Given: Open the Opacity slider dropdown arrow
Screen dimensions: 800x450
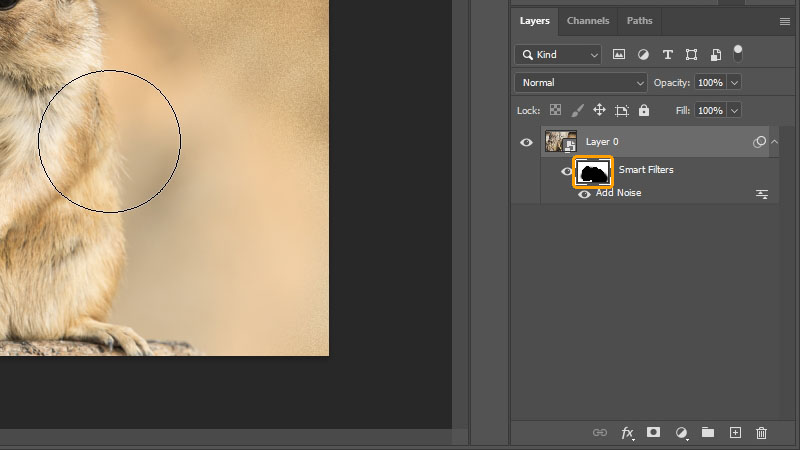Looking at the screenshot, I should pos(734,83).
